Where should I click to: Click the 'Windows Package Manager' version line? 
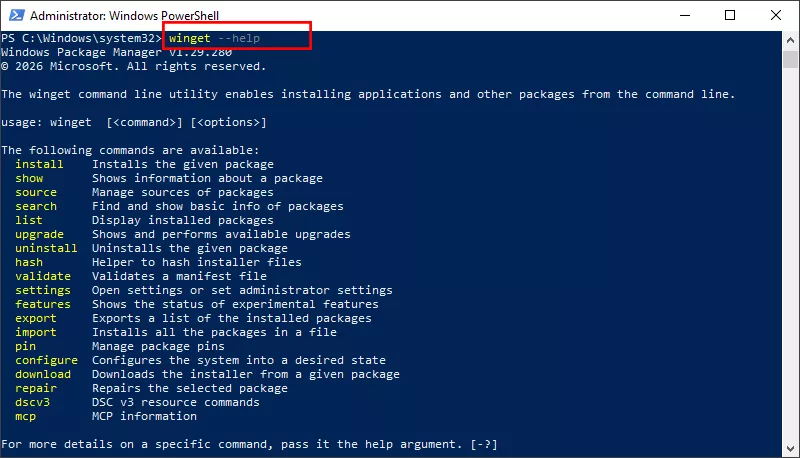point(116,53)
